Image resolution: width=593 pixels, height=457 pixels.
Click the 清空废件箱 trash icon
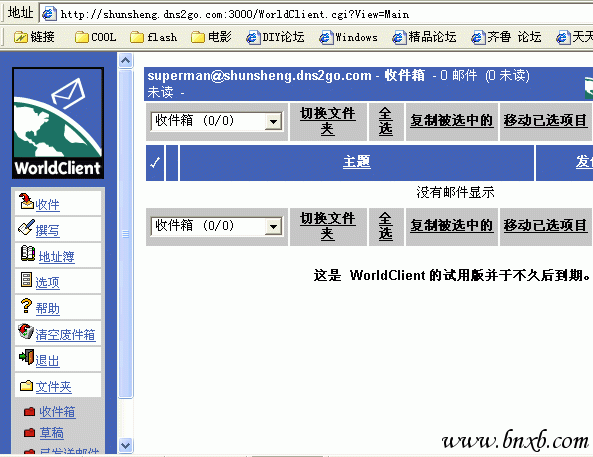(x=26, y=331)
